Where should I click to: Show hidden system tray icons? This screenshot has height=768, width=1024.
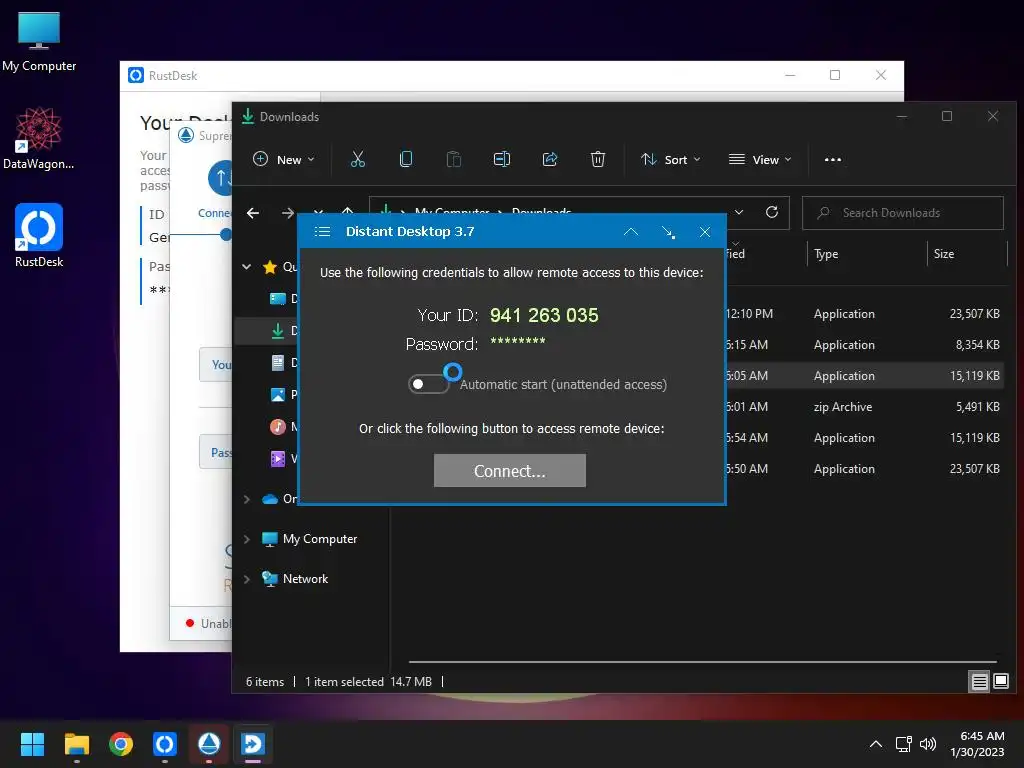coord(876,744)
